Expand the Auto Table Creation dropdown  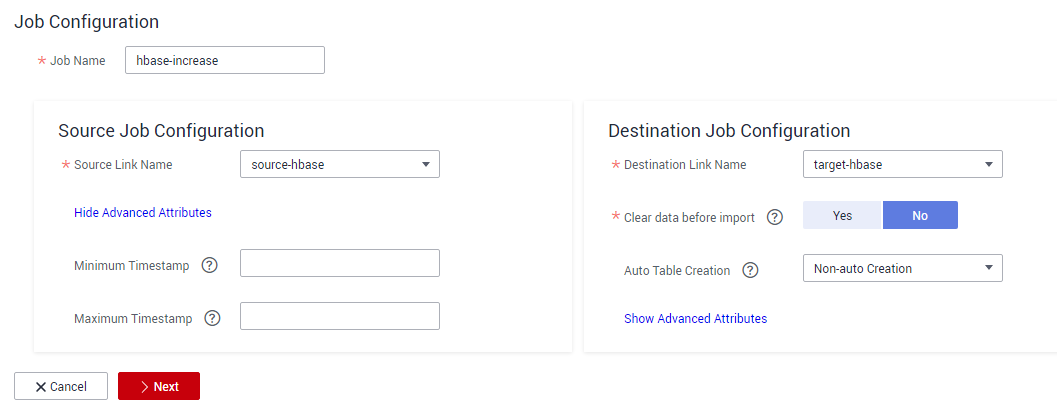(x=903, y=268)
